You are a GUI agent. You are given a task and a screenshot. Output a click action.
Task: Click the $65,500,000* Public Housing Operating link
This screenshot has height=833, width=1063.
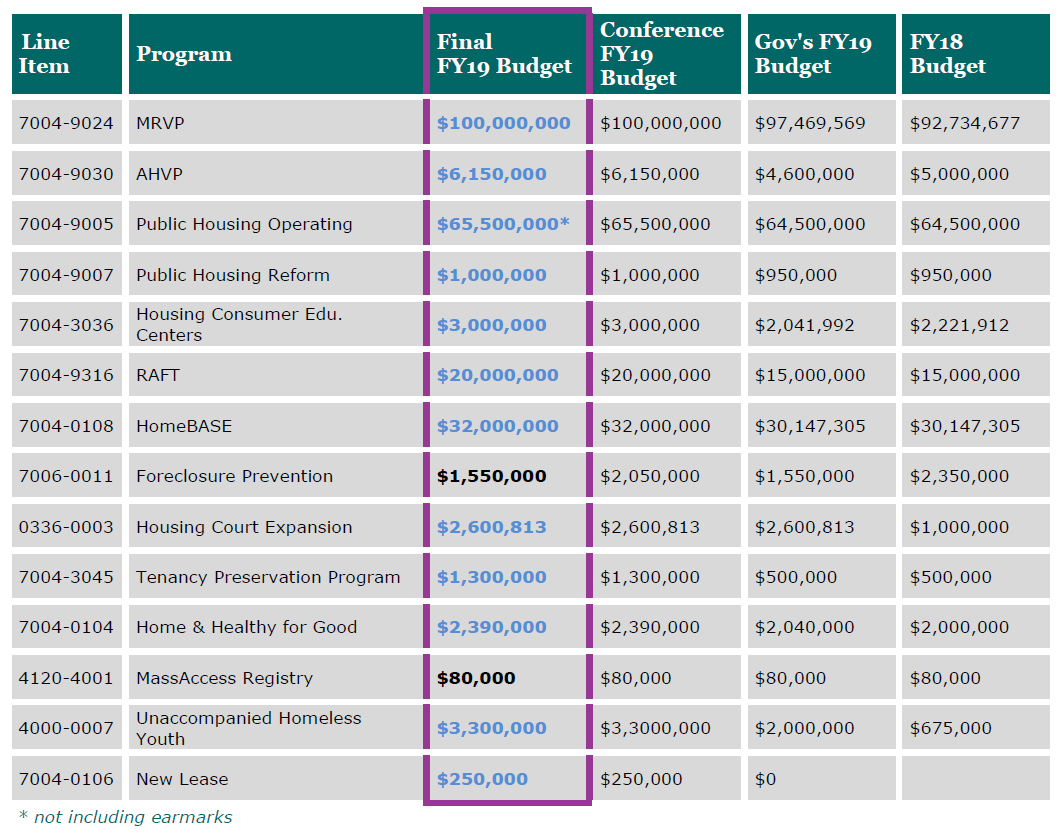point(502,224)
